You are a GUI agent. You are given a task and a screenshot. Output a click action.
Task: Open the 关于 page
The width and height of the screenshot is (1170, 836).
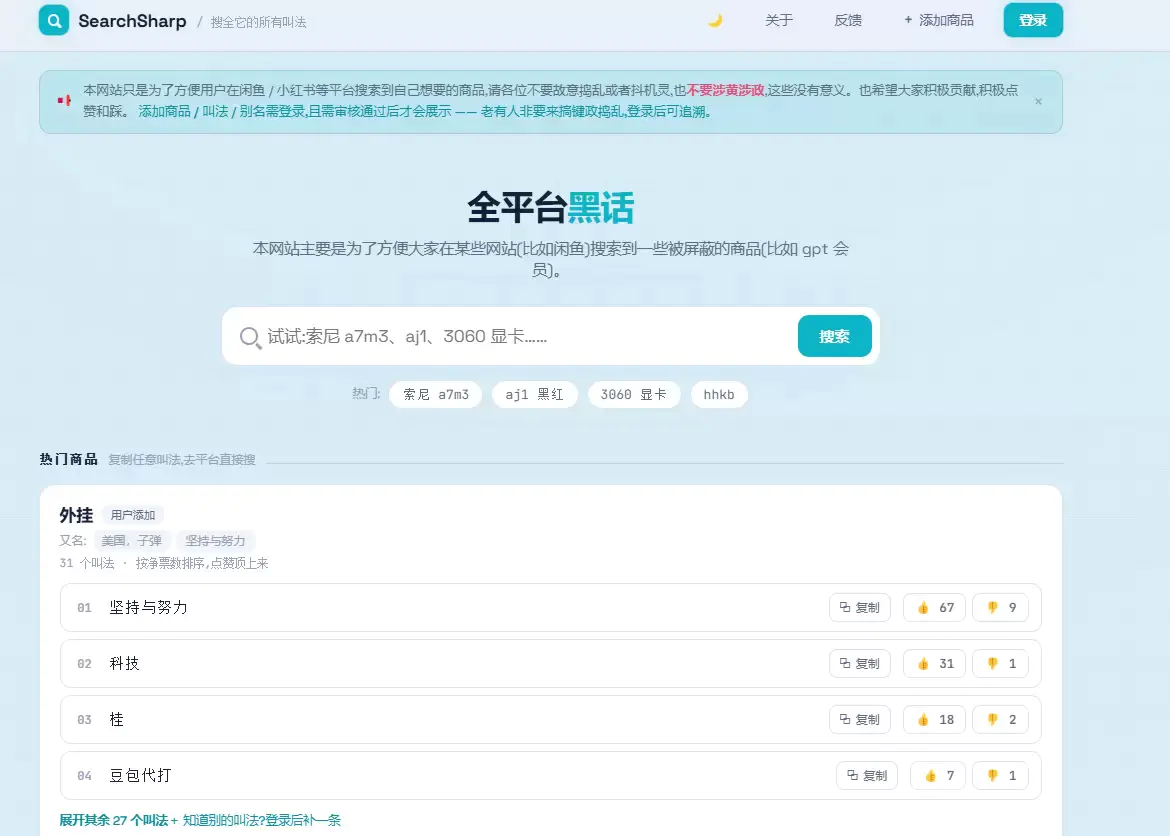tap(779, 20)
